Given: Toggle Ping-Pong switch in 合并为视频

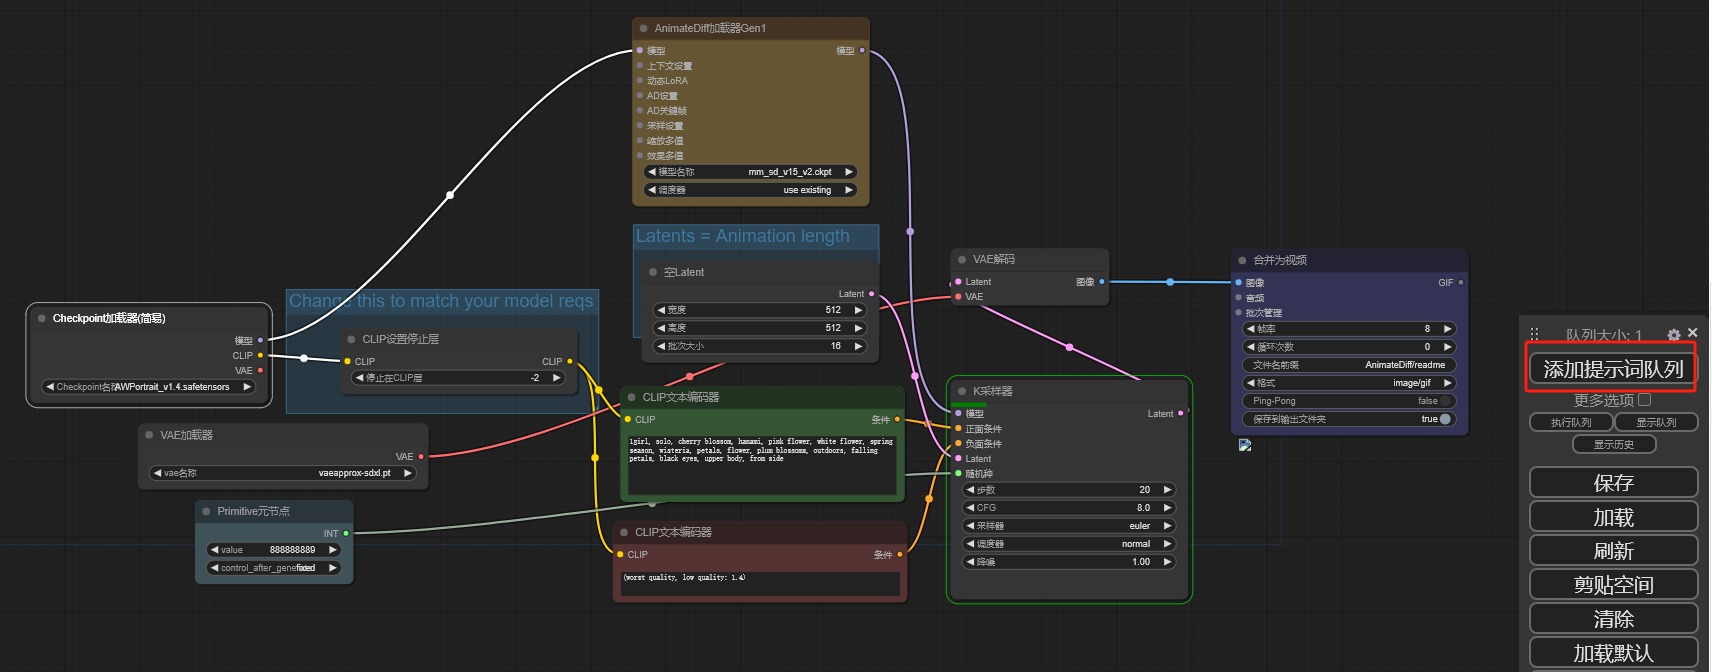Looking at the screenshot, I should 1445,401.
